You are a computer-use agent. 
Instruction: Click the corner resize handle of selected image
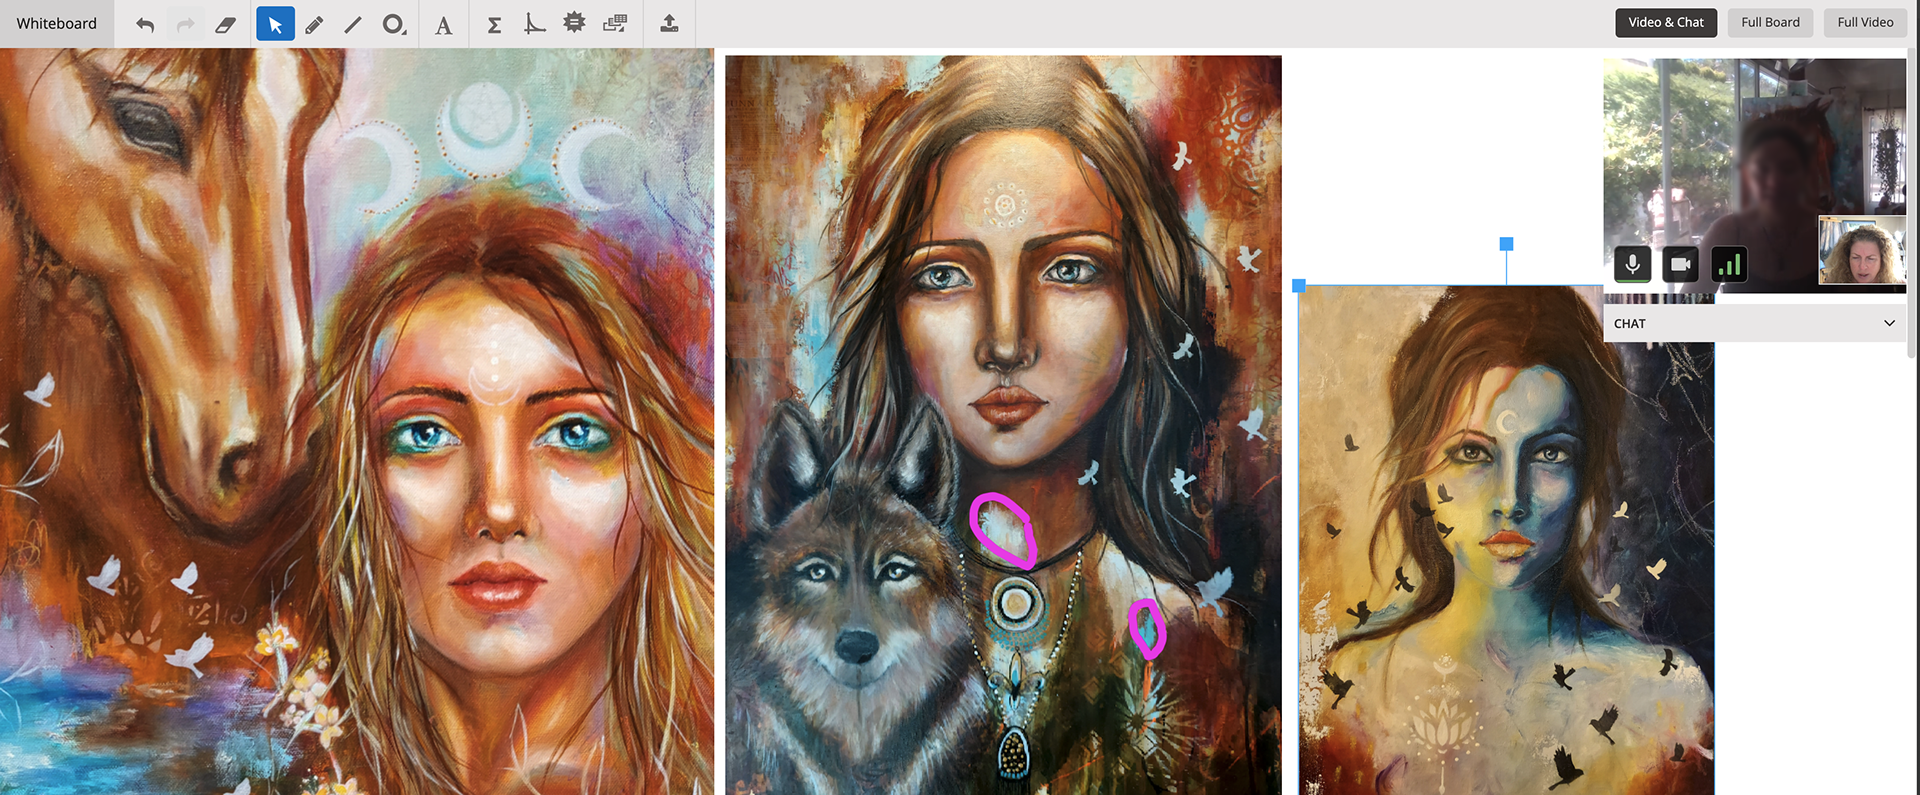(1299, 286)
